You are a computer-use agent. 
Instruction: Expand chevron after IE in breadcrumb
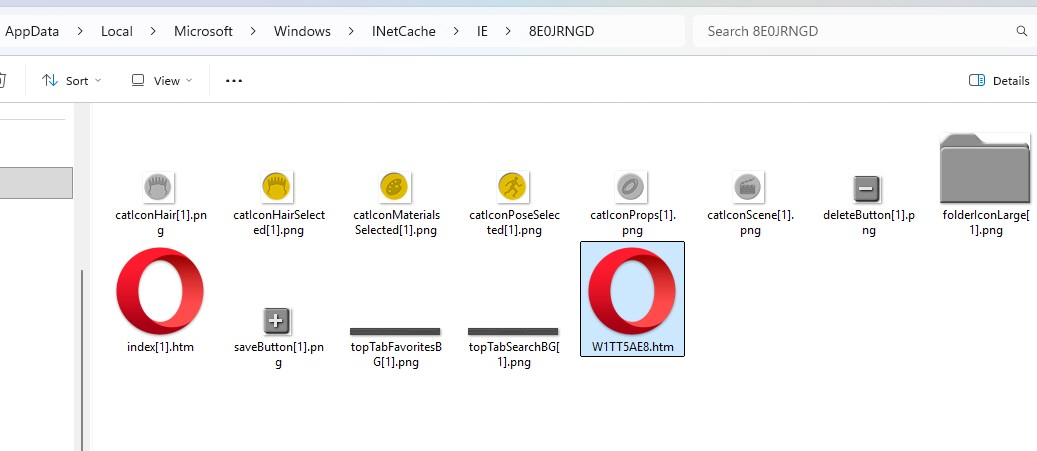509,31
